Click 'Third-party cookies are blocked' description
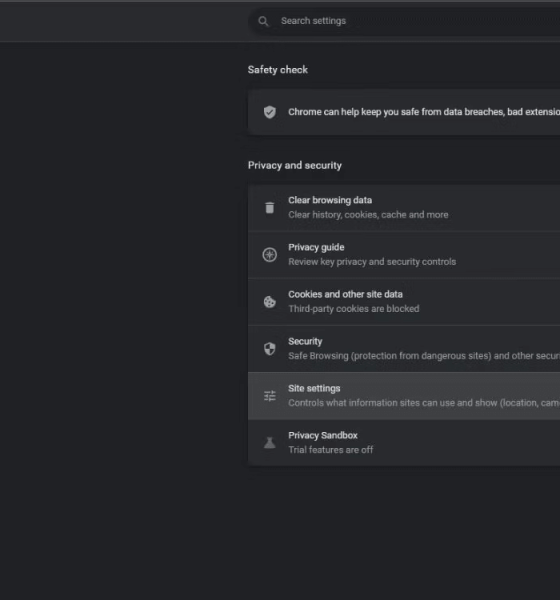 354,309
